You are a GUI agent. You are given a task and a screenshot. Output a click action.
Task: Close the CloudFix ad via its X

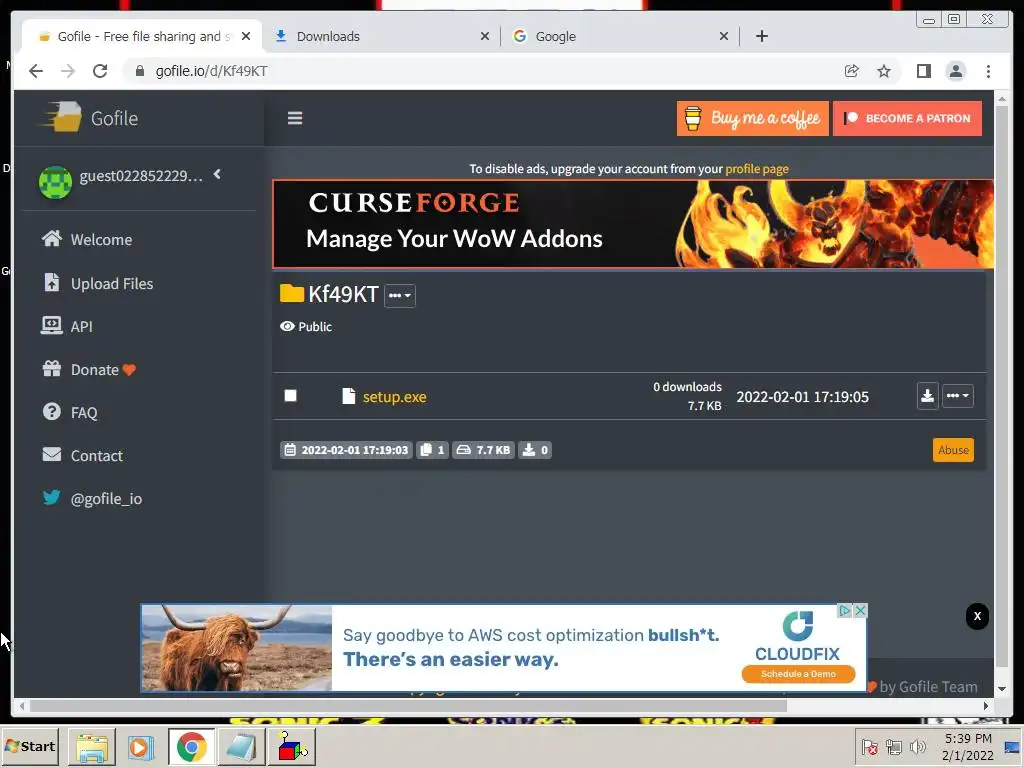861,610
